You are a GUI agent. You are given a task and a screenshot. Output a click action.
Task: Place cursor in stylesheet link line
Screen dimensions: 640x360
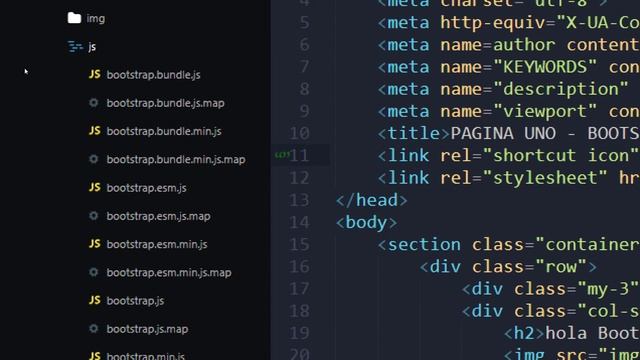[x=509, y=178]
